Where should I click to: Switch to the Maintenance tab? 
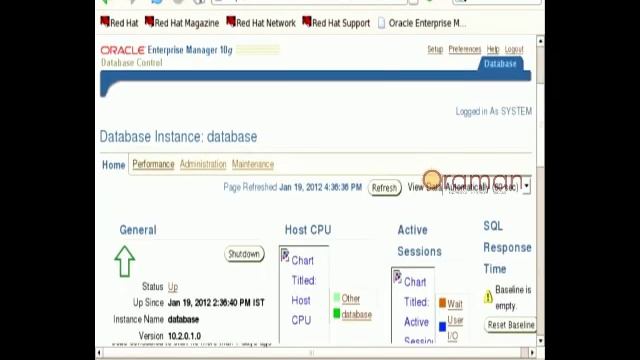(253, 164)
